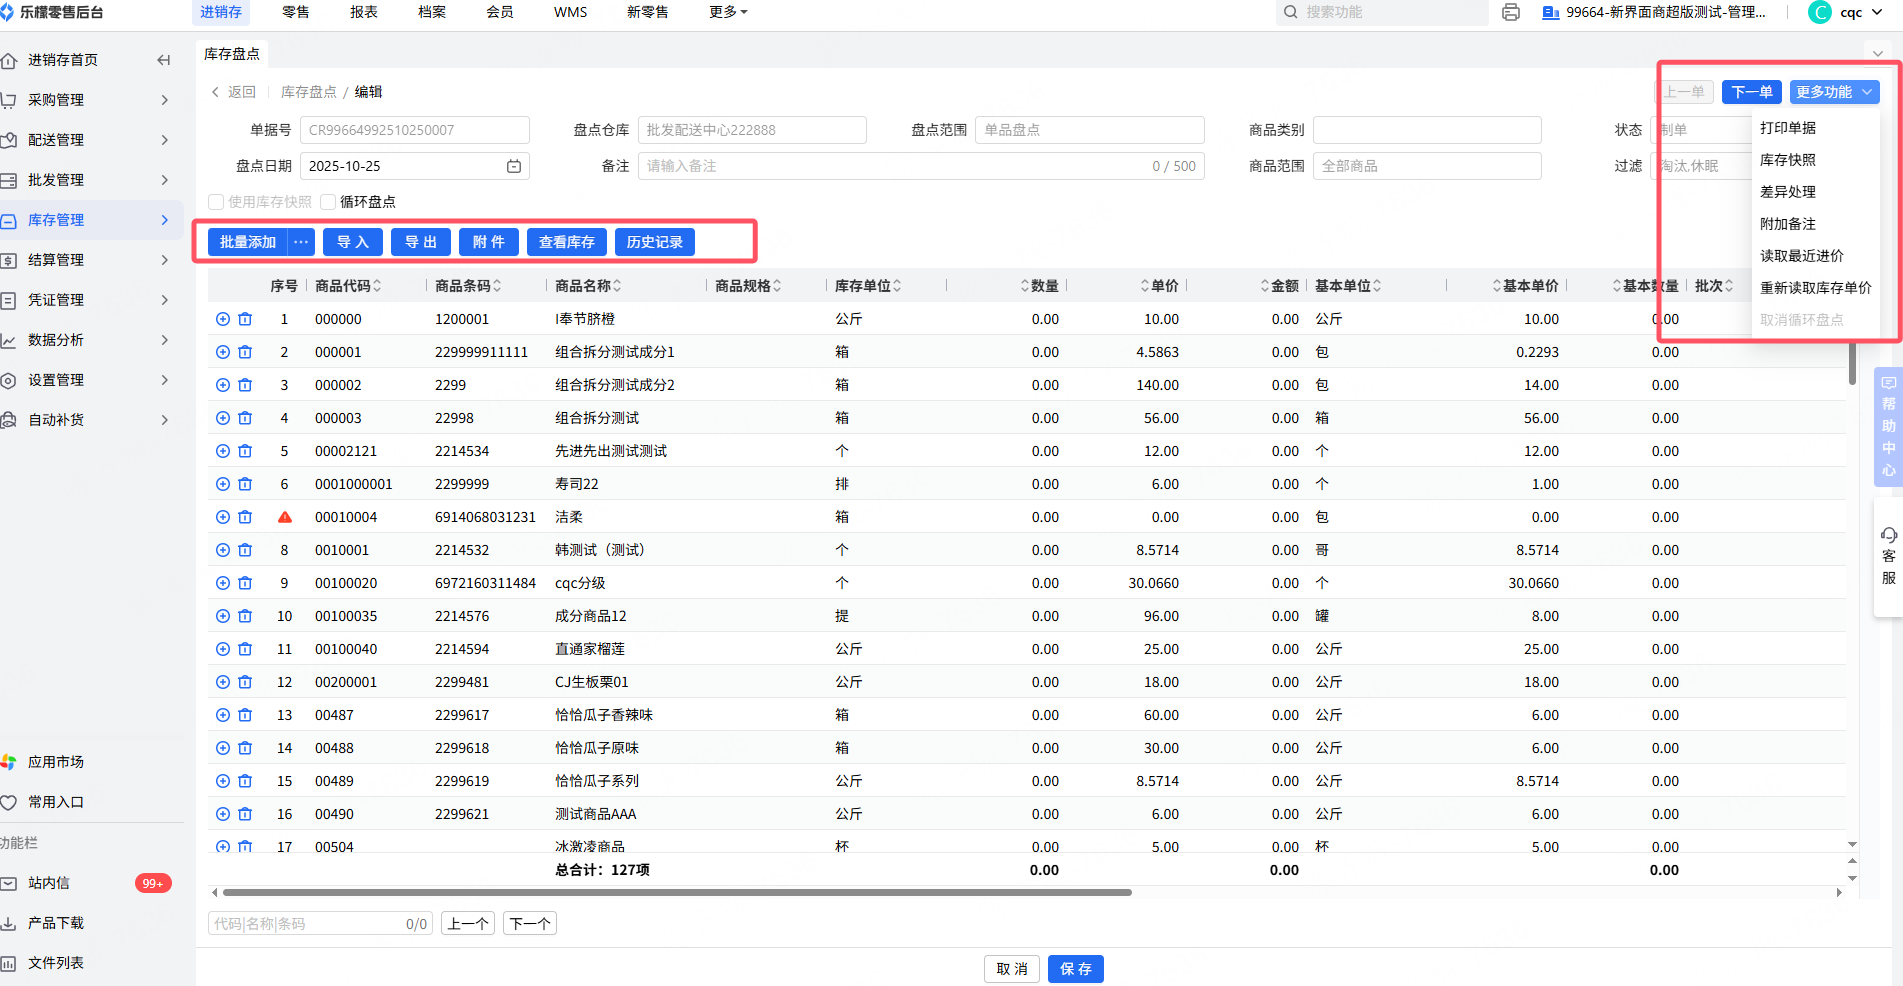Collapse sidebar using the arrow icon

(x=164, y=60)
